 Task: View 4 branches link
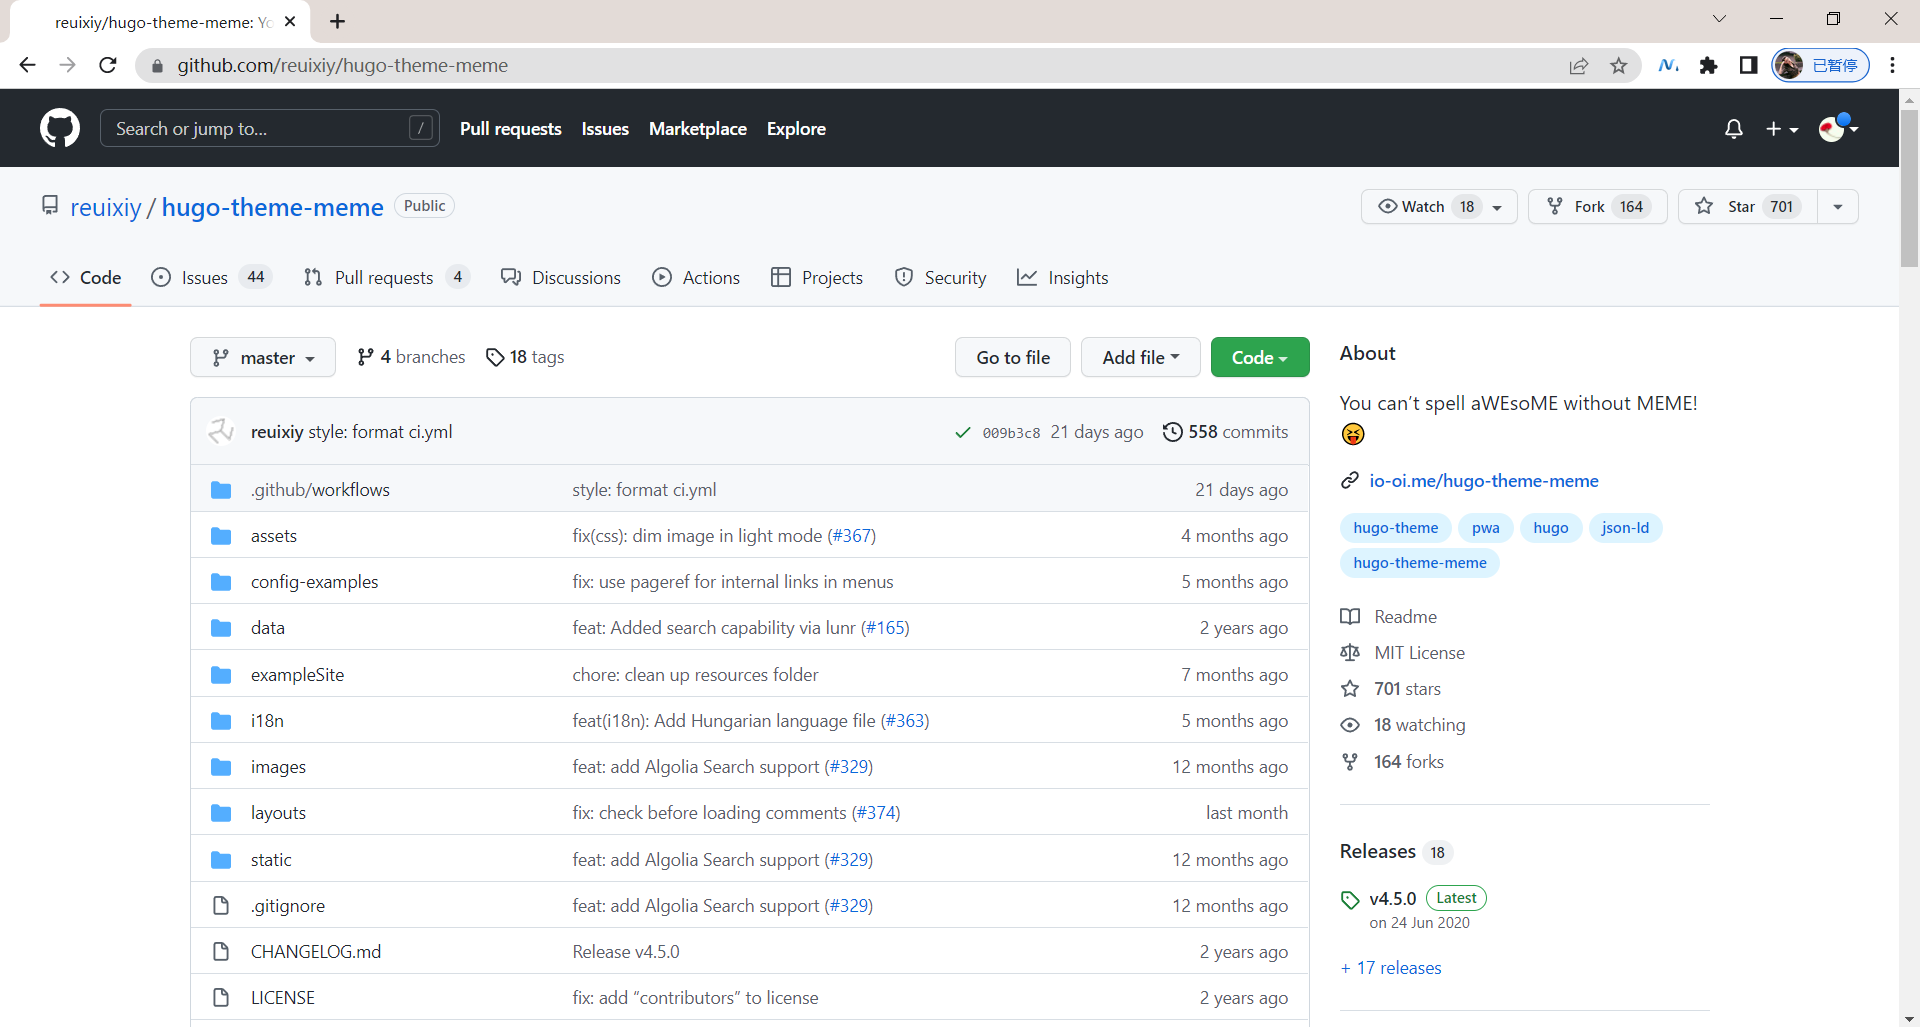pos(411,357)
